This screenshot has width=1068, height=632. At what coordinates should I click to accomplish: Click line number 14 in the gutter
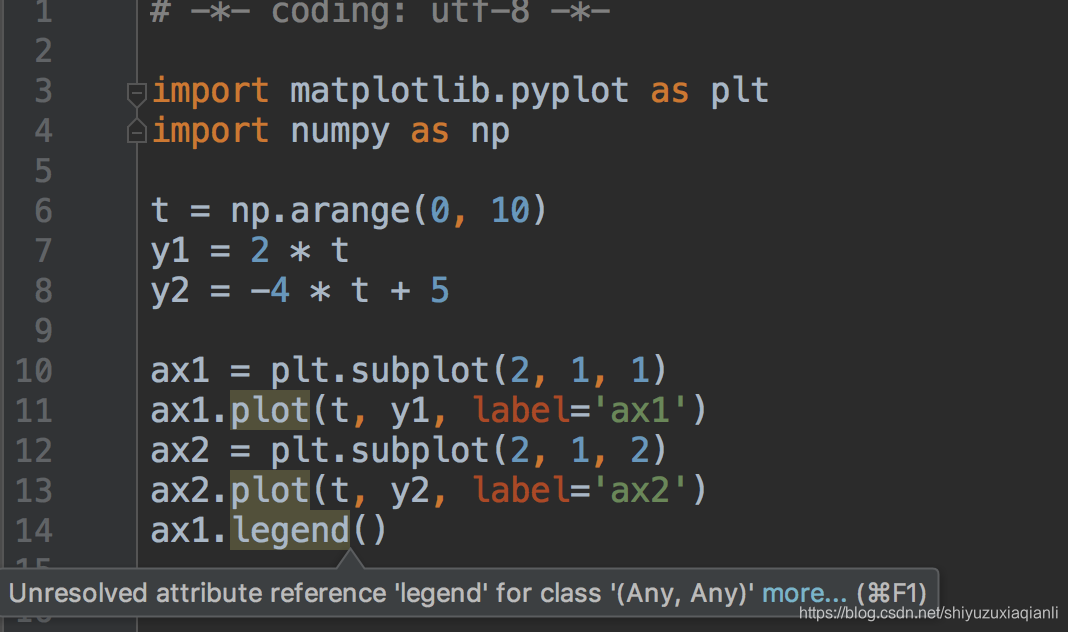pyautogui.click(x=33, y=530)
